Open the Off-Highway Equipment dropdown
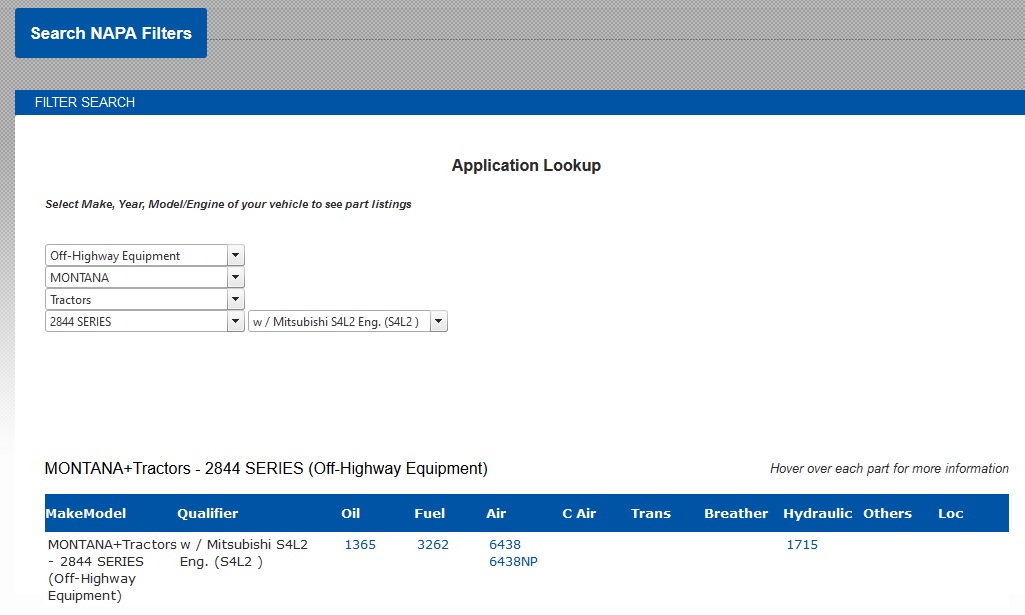 (x=144, y=256)
